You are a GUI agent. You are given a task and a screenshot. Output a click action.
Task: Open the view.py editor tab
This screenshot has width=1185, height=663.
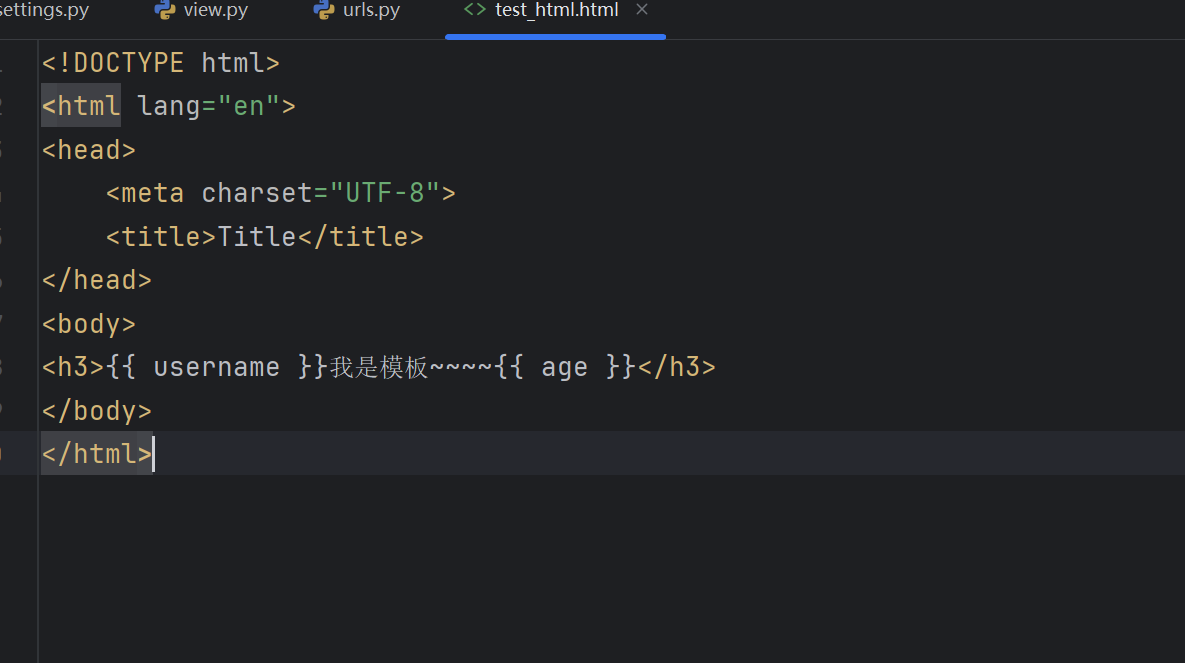pyautogui.click(x=215, y=11)
